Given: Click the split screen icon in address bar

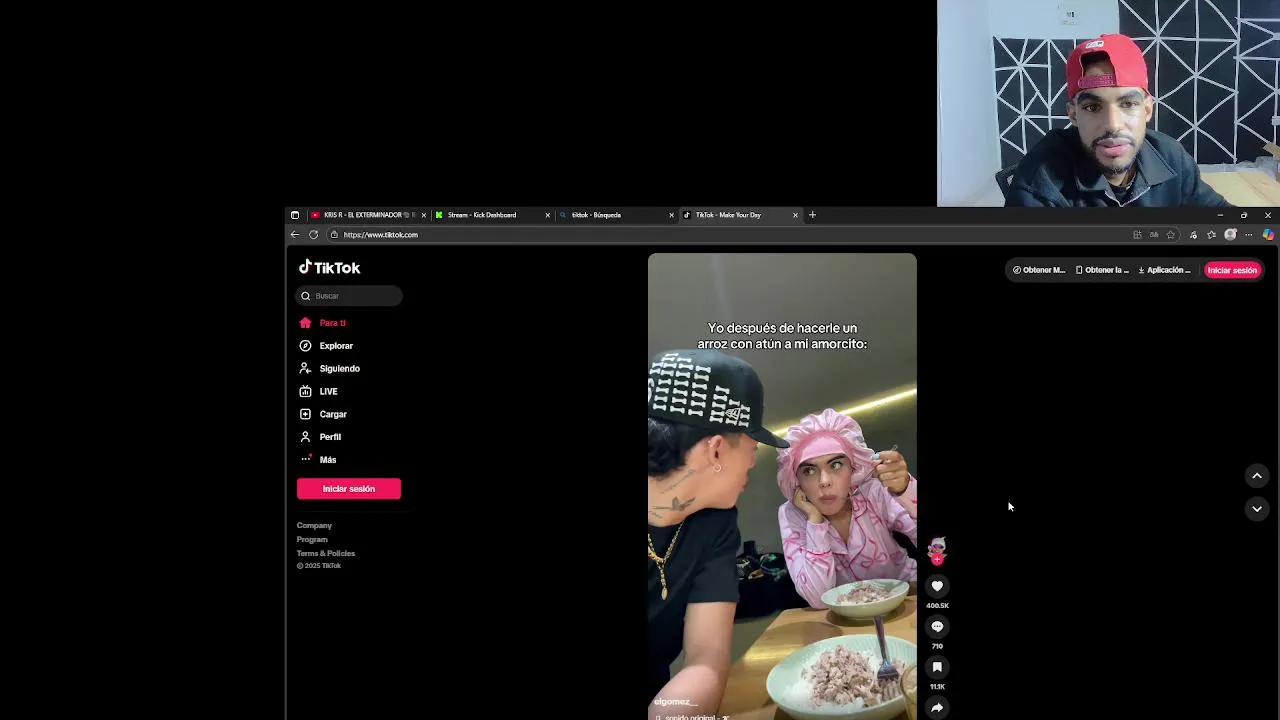Looking at the screenshot, I should pos(1137,235).
